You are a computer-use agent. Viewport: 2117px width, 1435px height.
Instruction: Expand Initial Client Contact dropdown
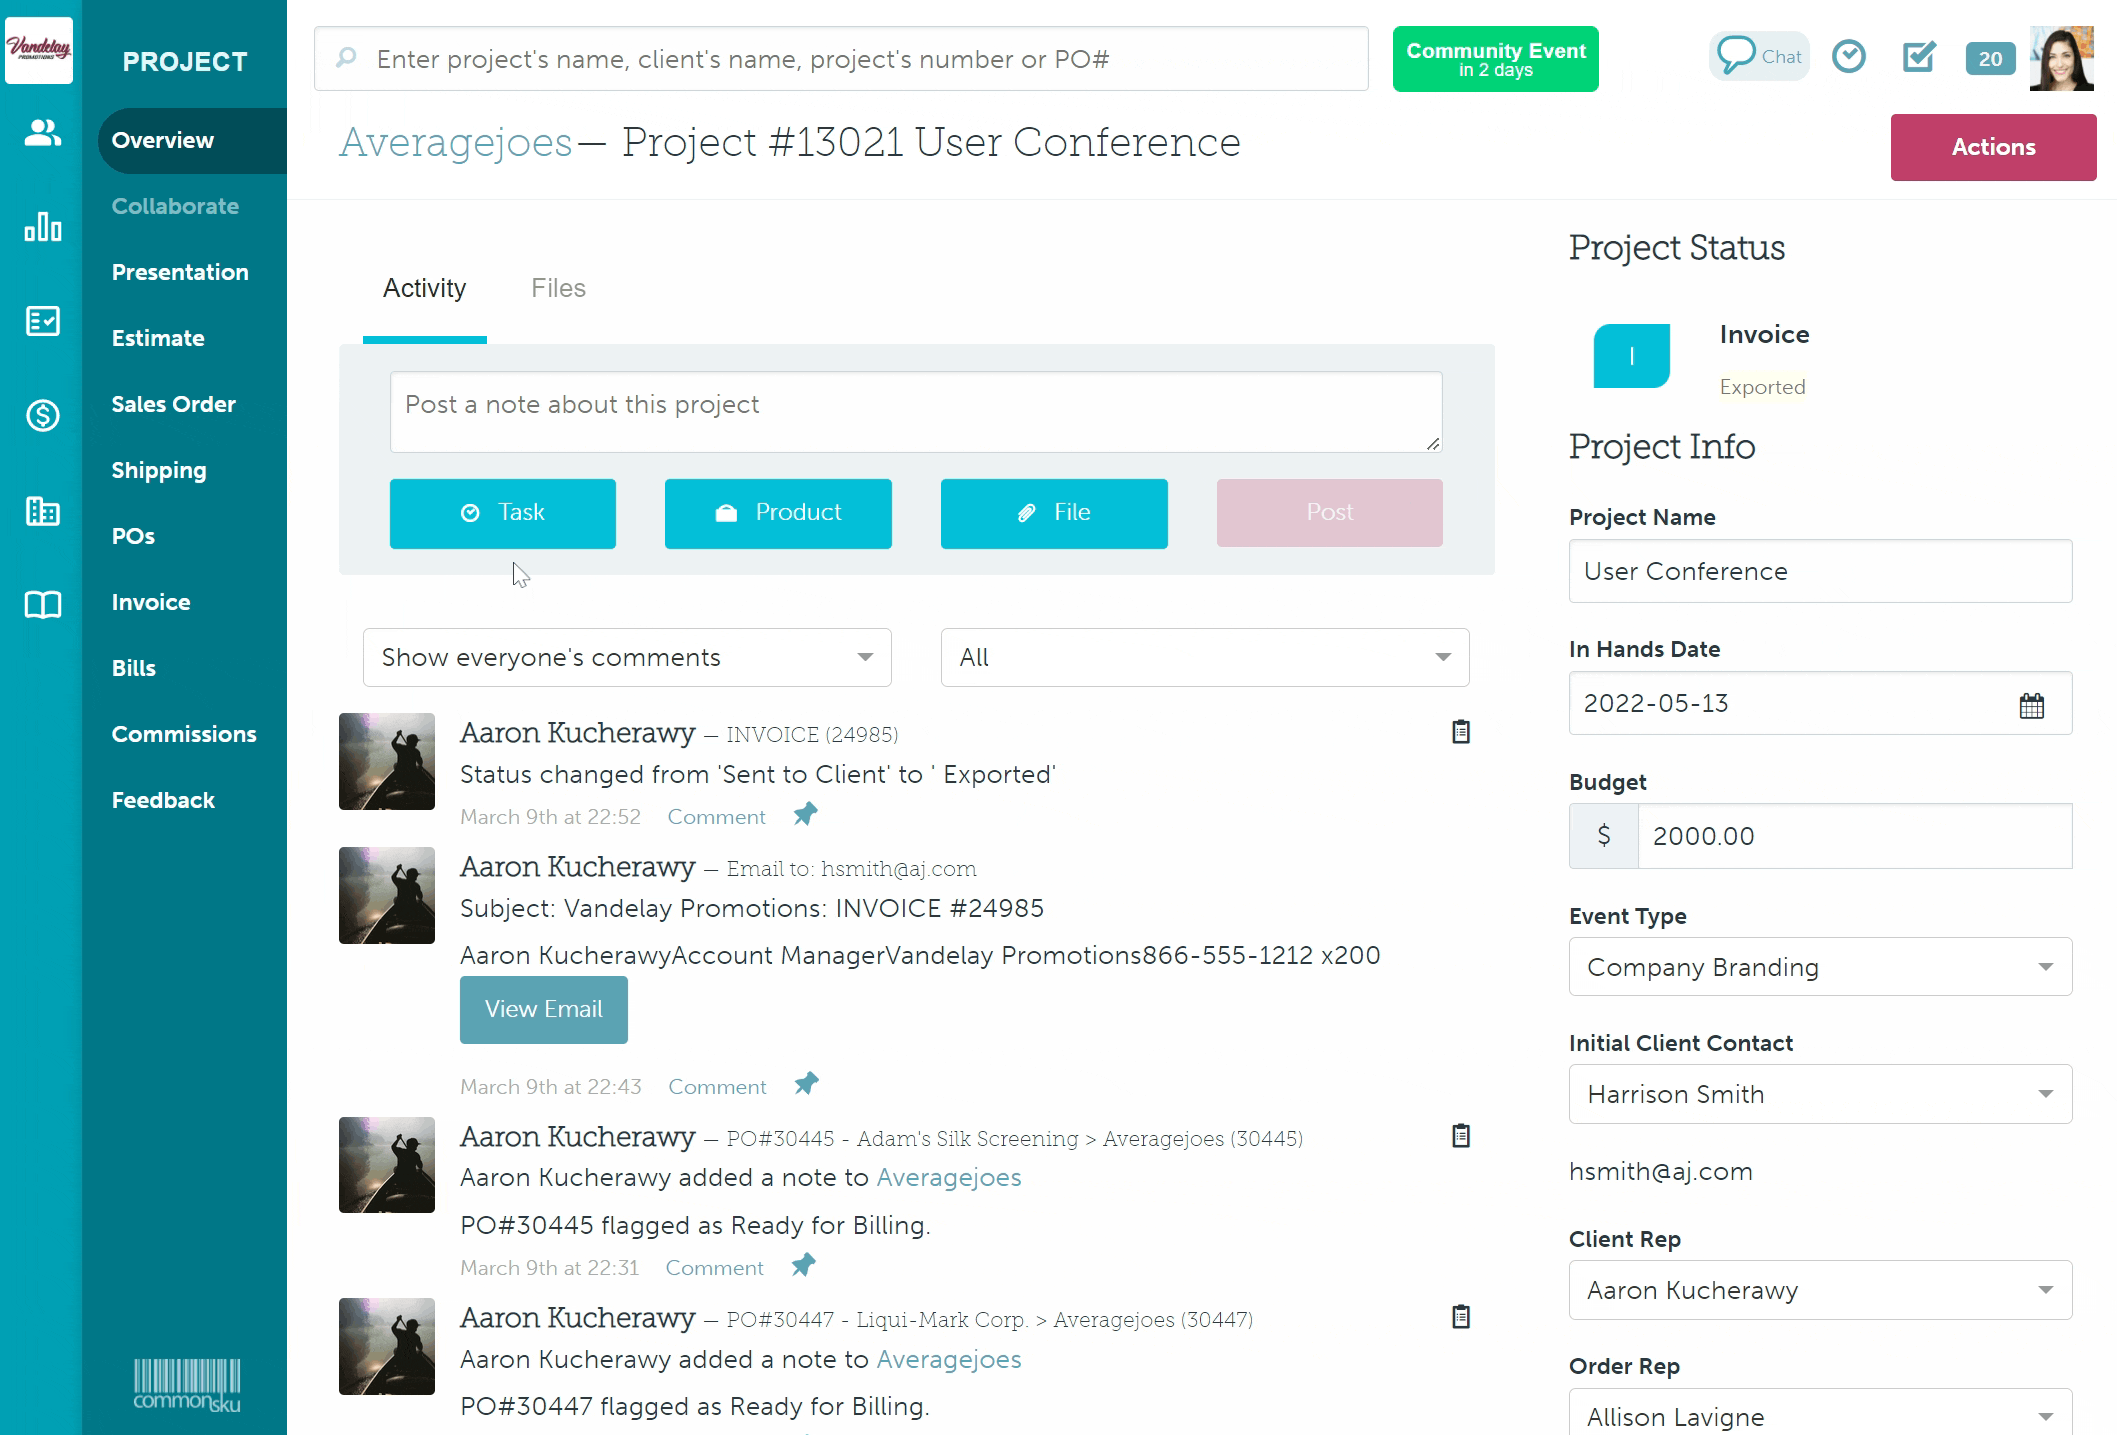tap(1820, 1094)
